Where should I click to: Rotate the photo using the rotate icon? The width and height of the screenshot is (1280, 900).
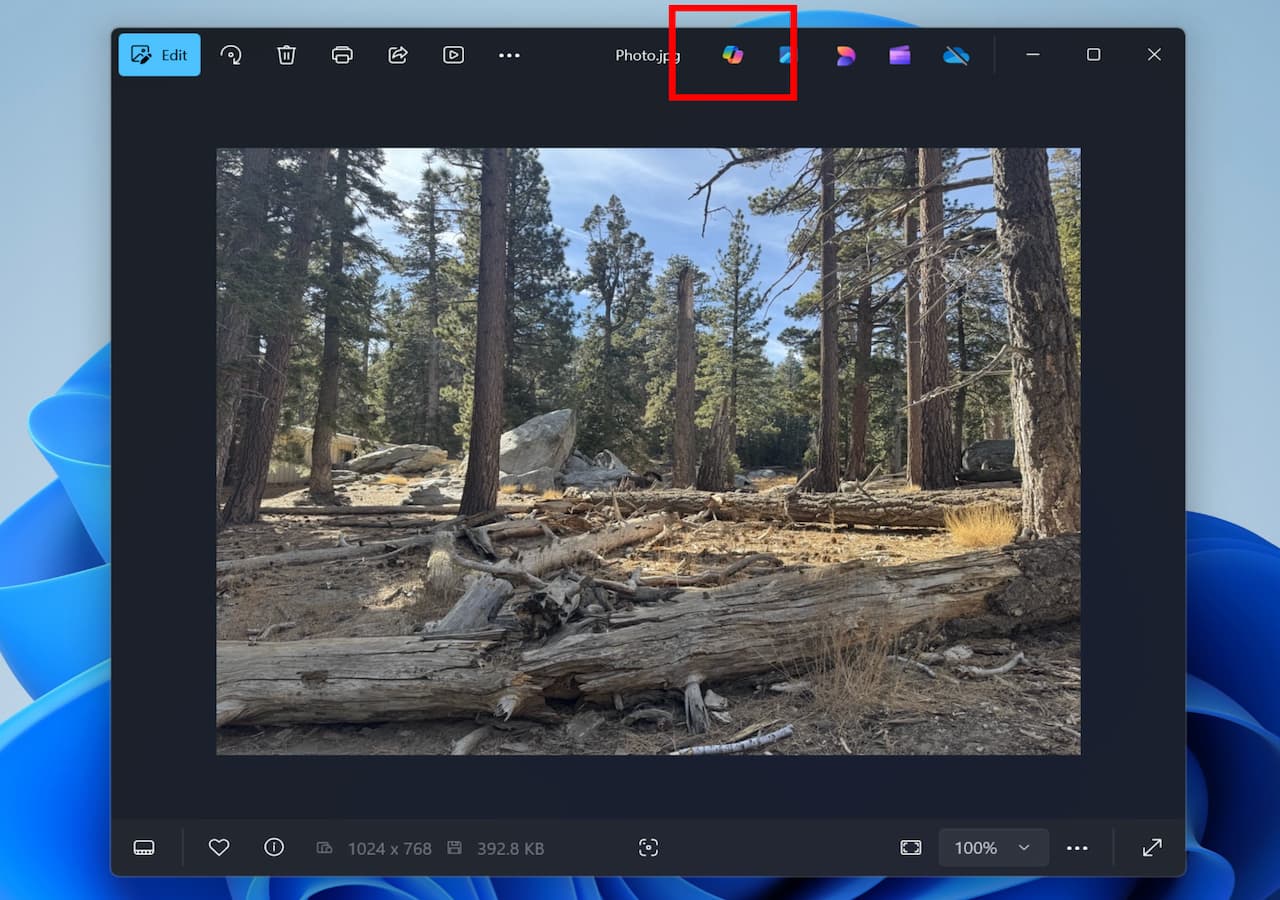231,55
